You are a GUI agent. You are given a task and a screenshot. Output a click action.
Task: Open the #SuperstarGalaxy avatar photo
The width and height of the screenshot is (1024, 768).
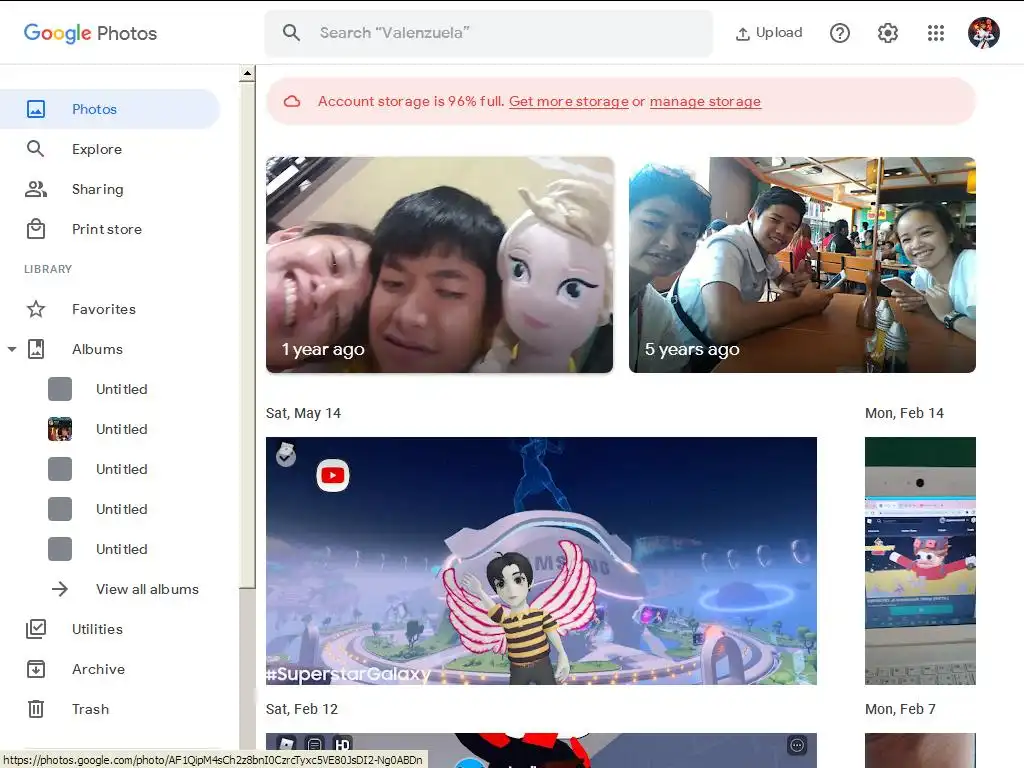click(541, 560)
